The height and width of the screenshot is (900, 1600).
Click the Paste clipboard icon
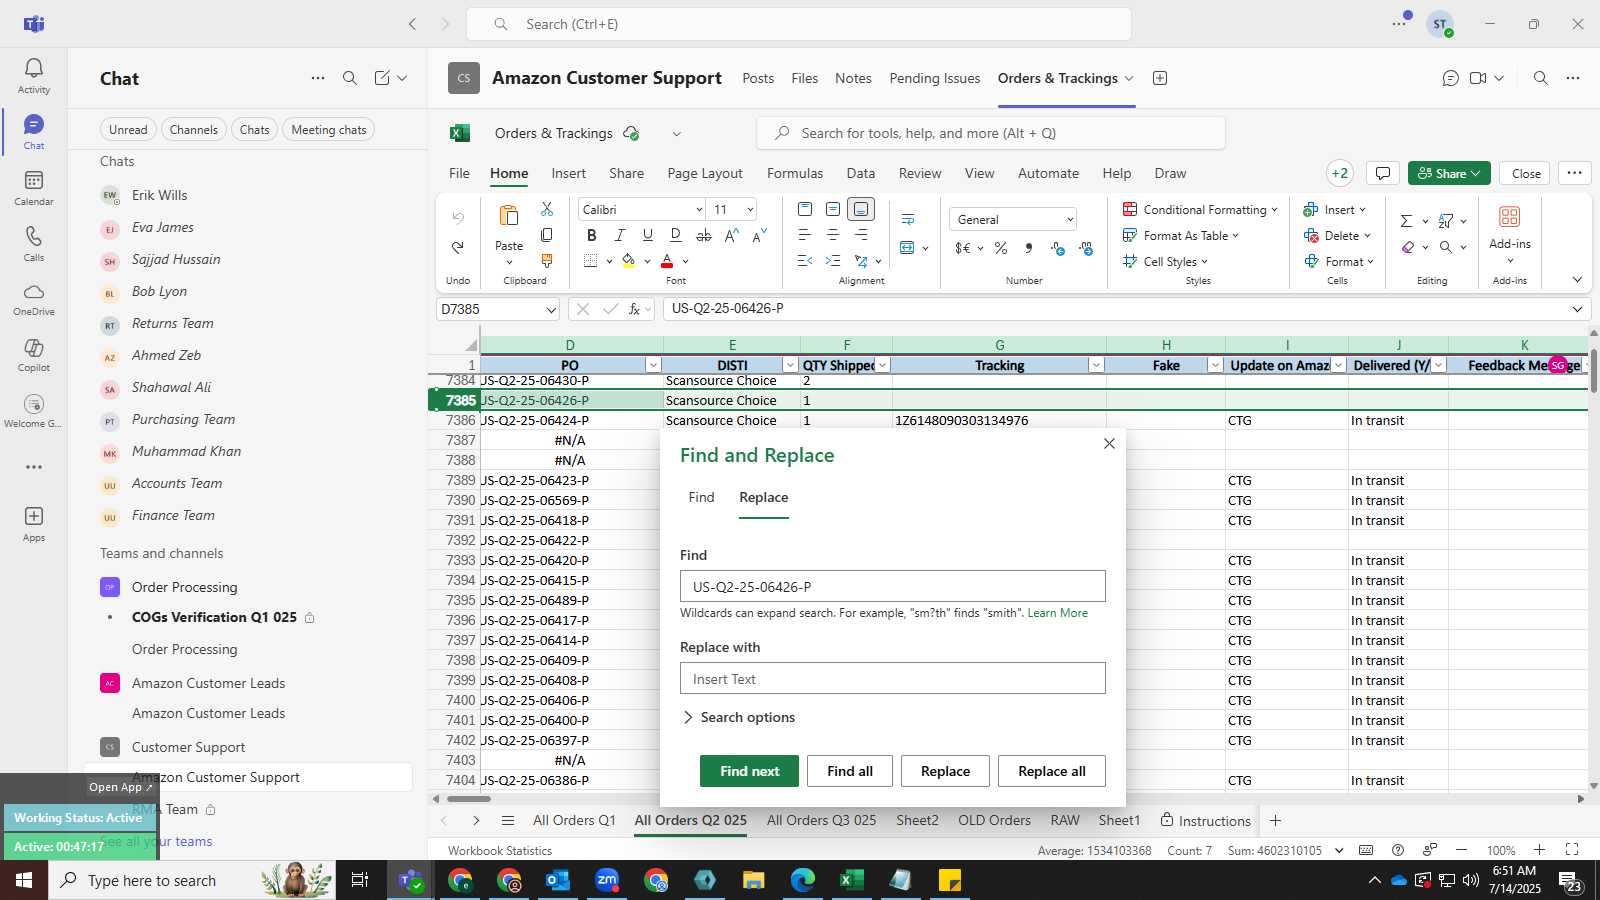509,216
